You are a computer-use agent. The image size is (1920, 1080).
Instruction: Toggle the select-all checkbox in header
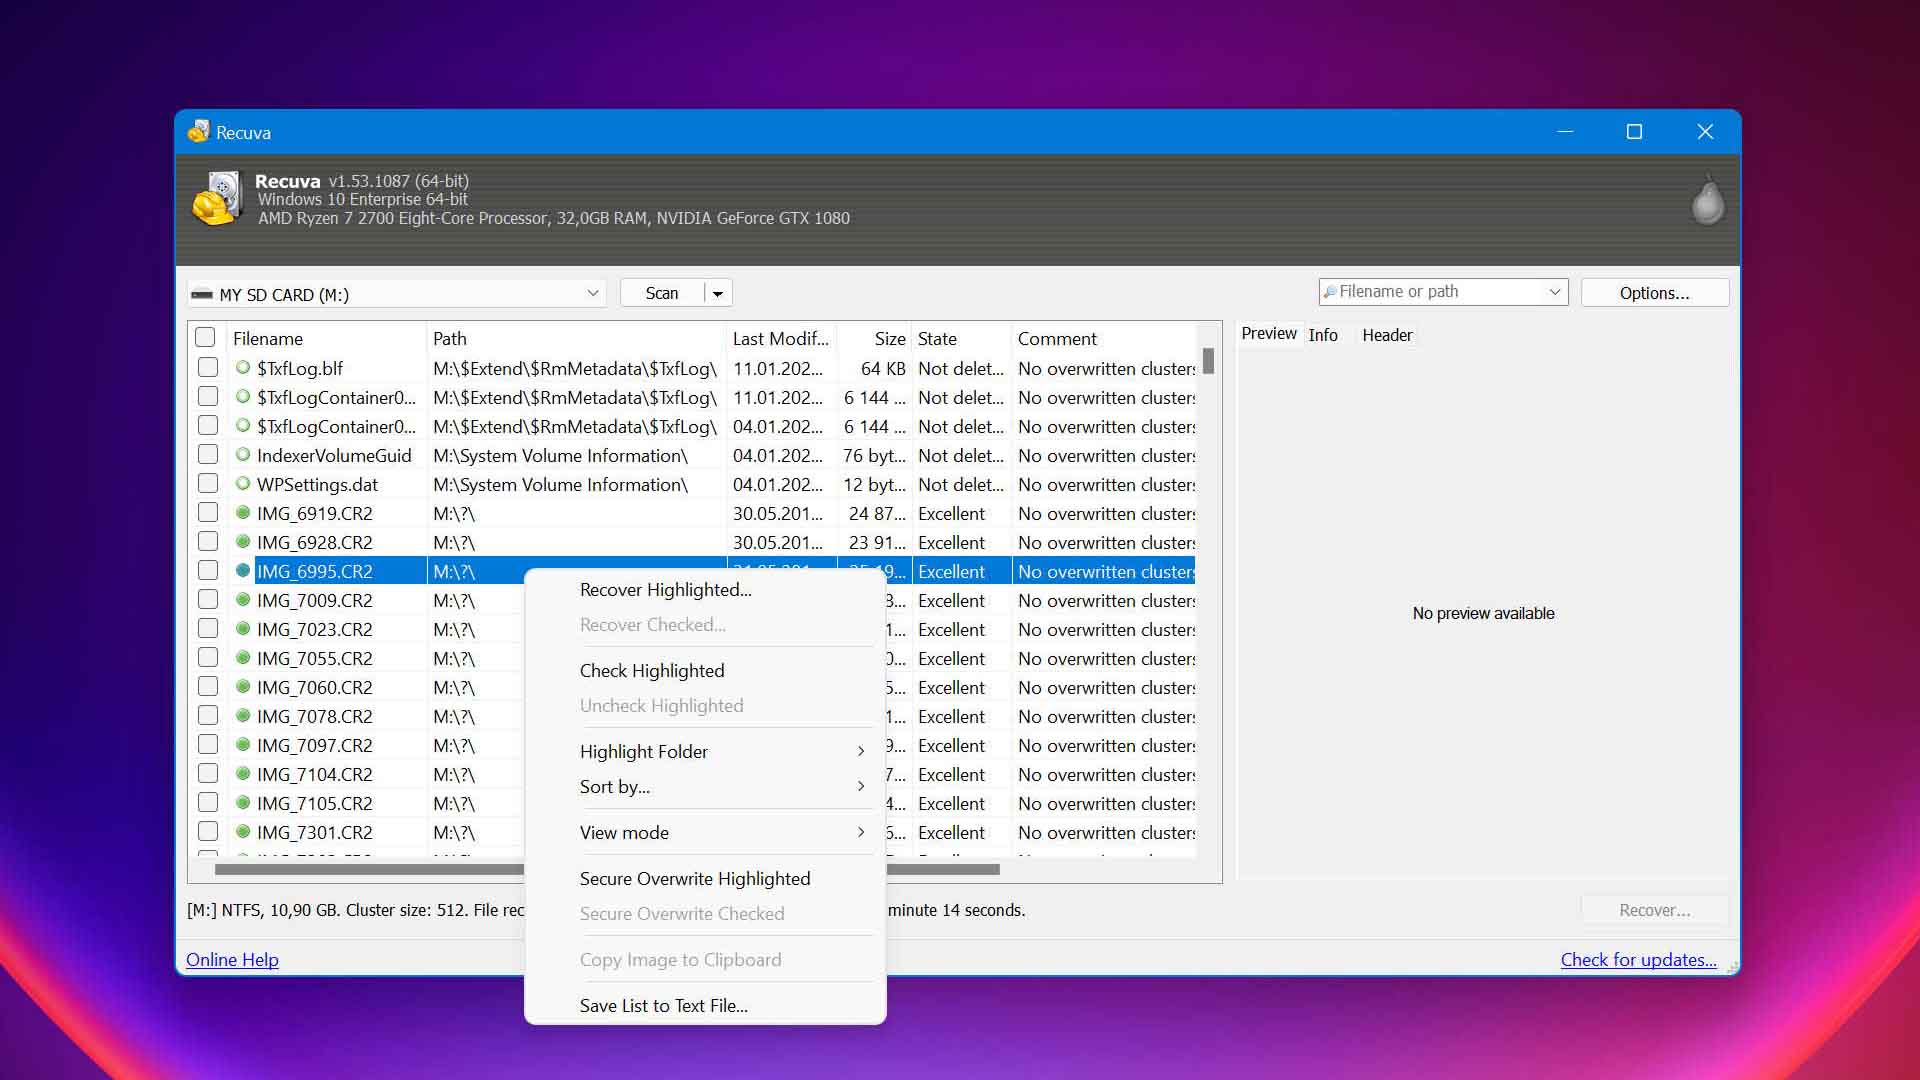(x=205, y=338)
